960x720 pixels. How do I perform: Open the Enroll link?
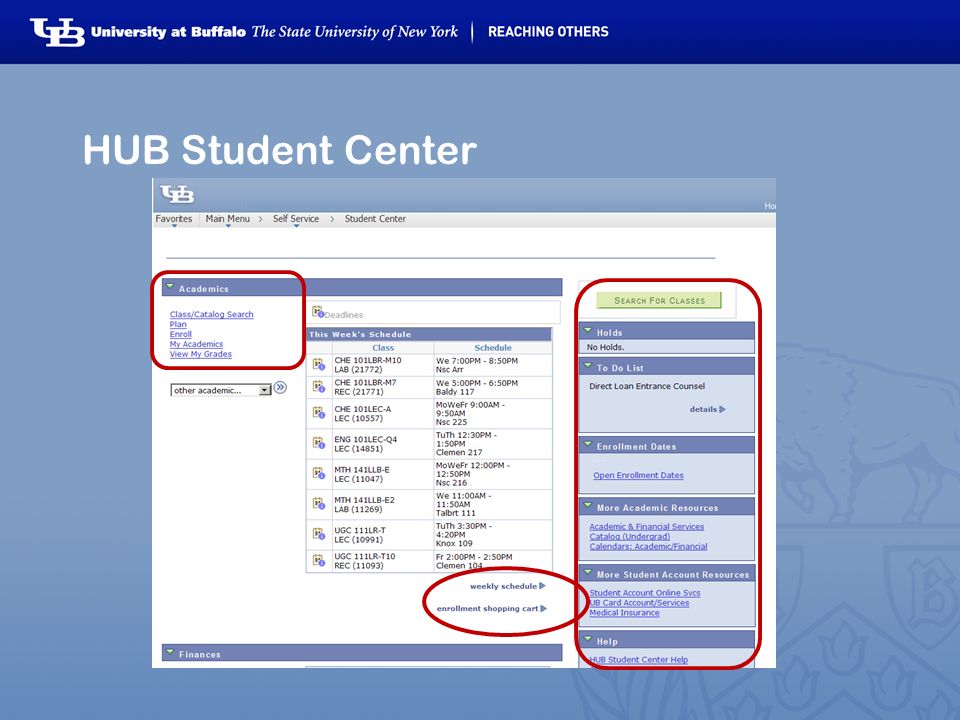tap(181, 334)
